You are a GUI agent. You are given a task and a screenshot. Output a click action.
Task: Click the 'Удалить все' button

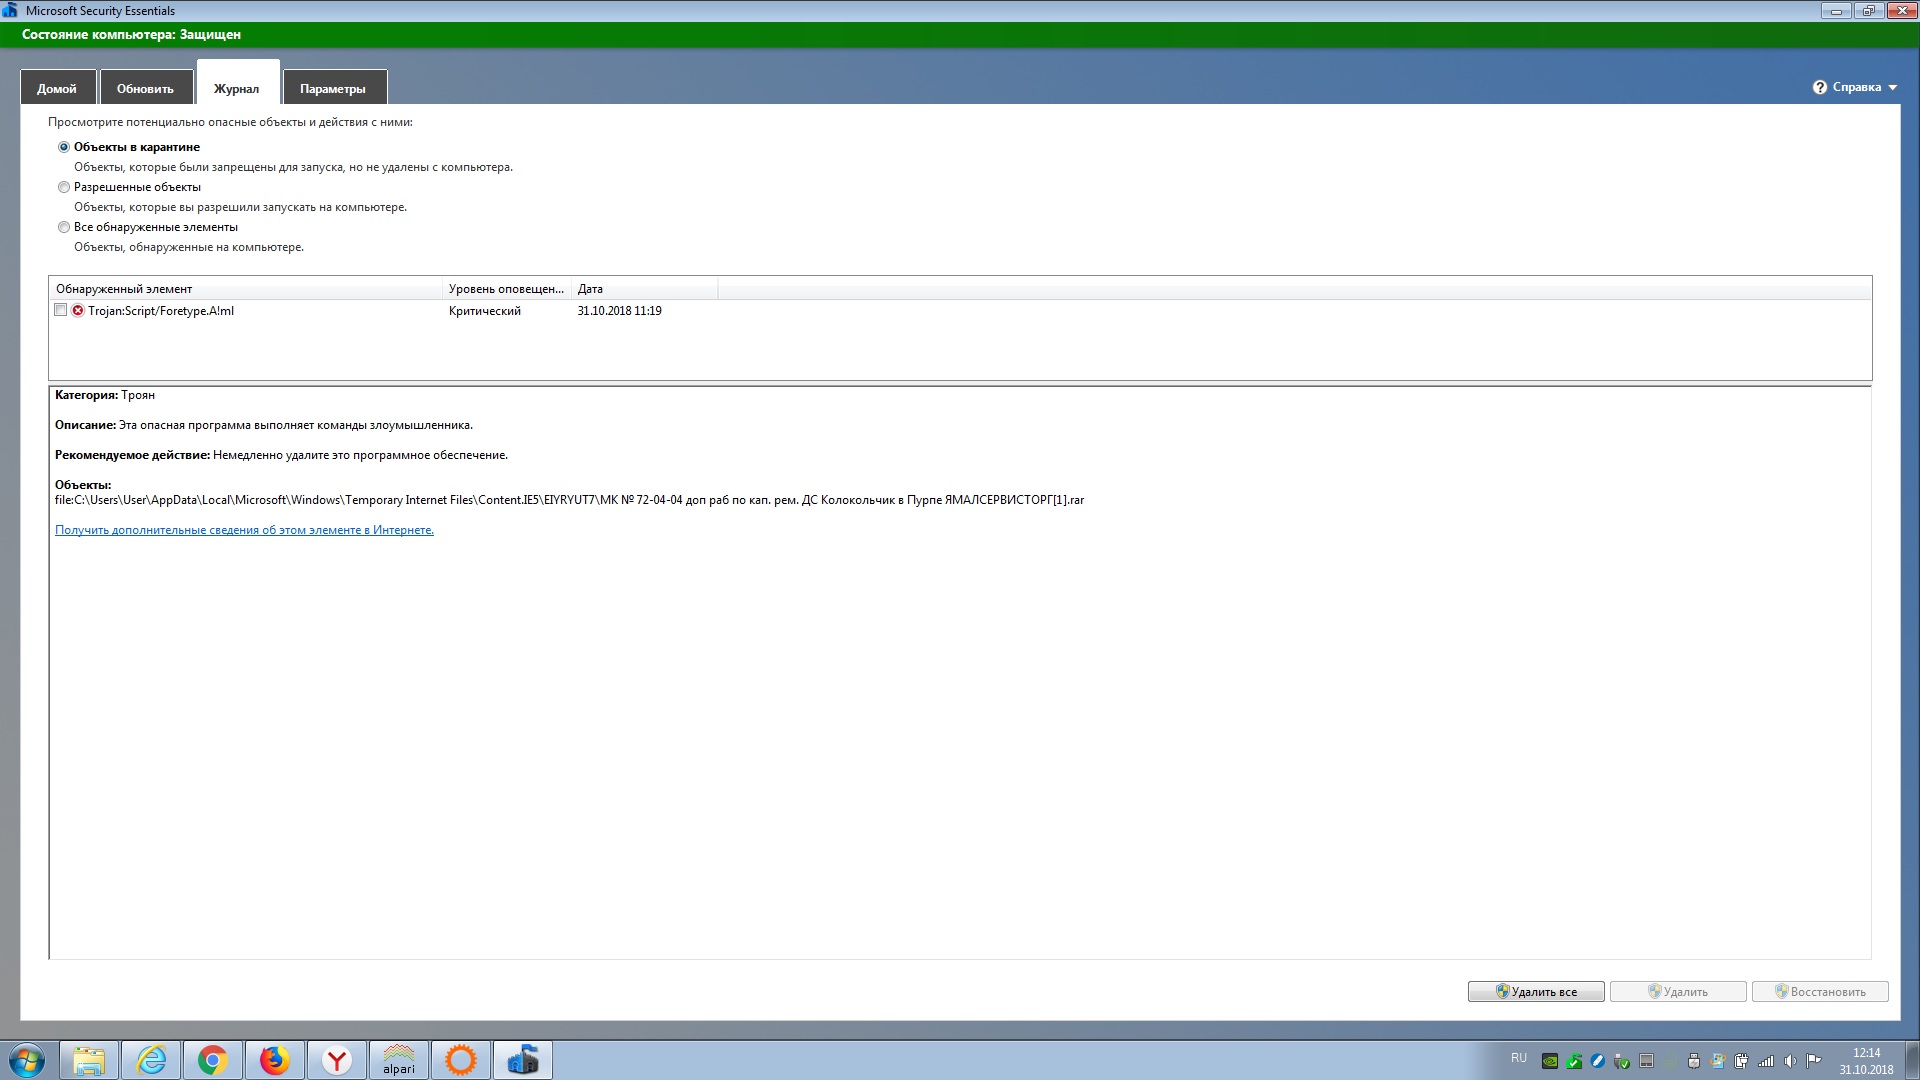(x=1535, y=991)
